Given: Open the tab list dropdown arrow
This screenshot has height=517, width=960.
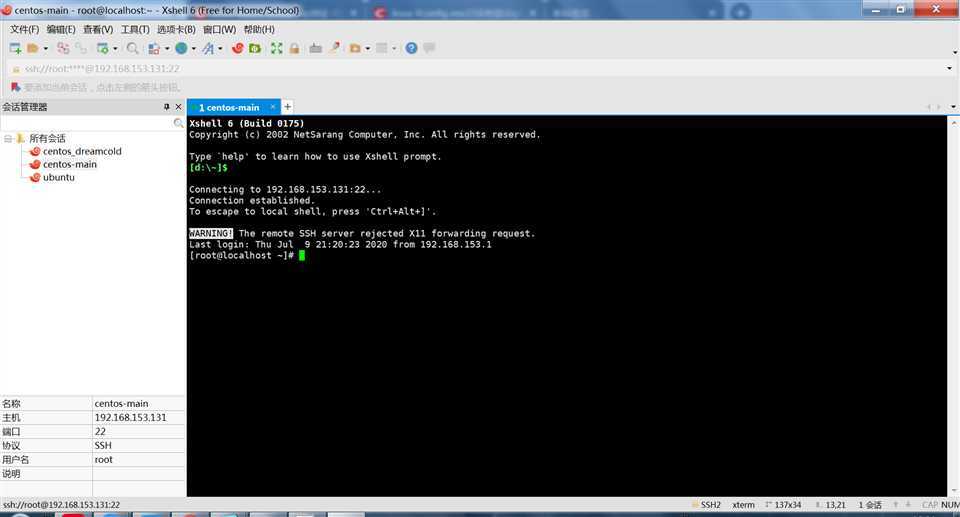Looking at the screenshot, I should [953, 107].
